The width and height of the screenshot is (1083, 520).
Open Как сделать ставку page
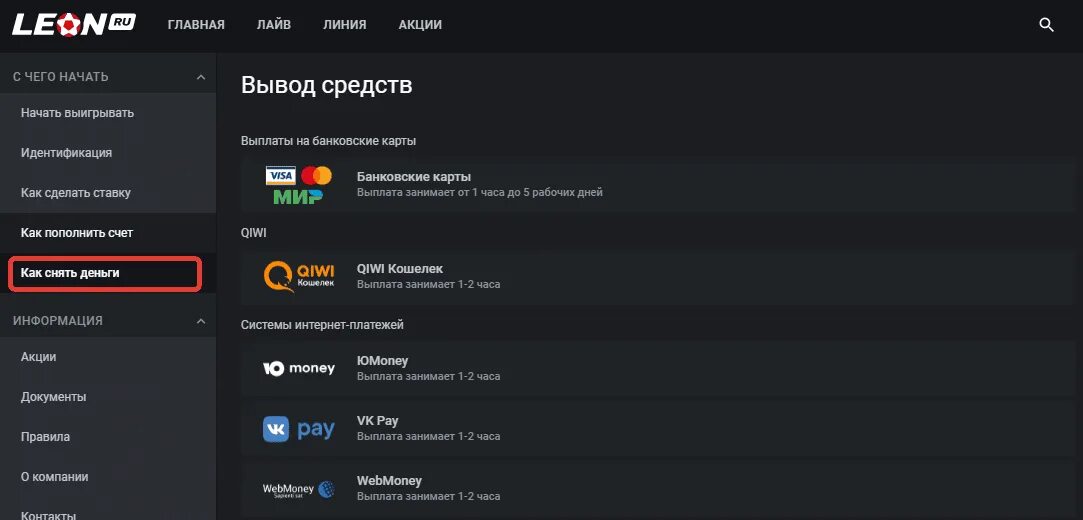click(108, 193)
